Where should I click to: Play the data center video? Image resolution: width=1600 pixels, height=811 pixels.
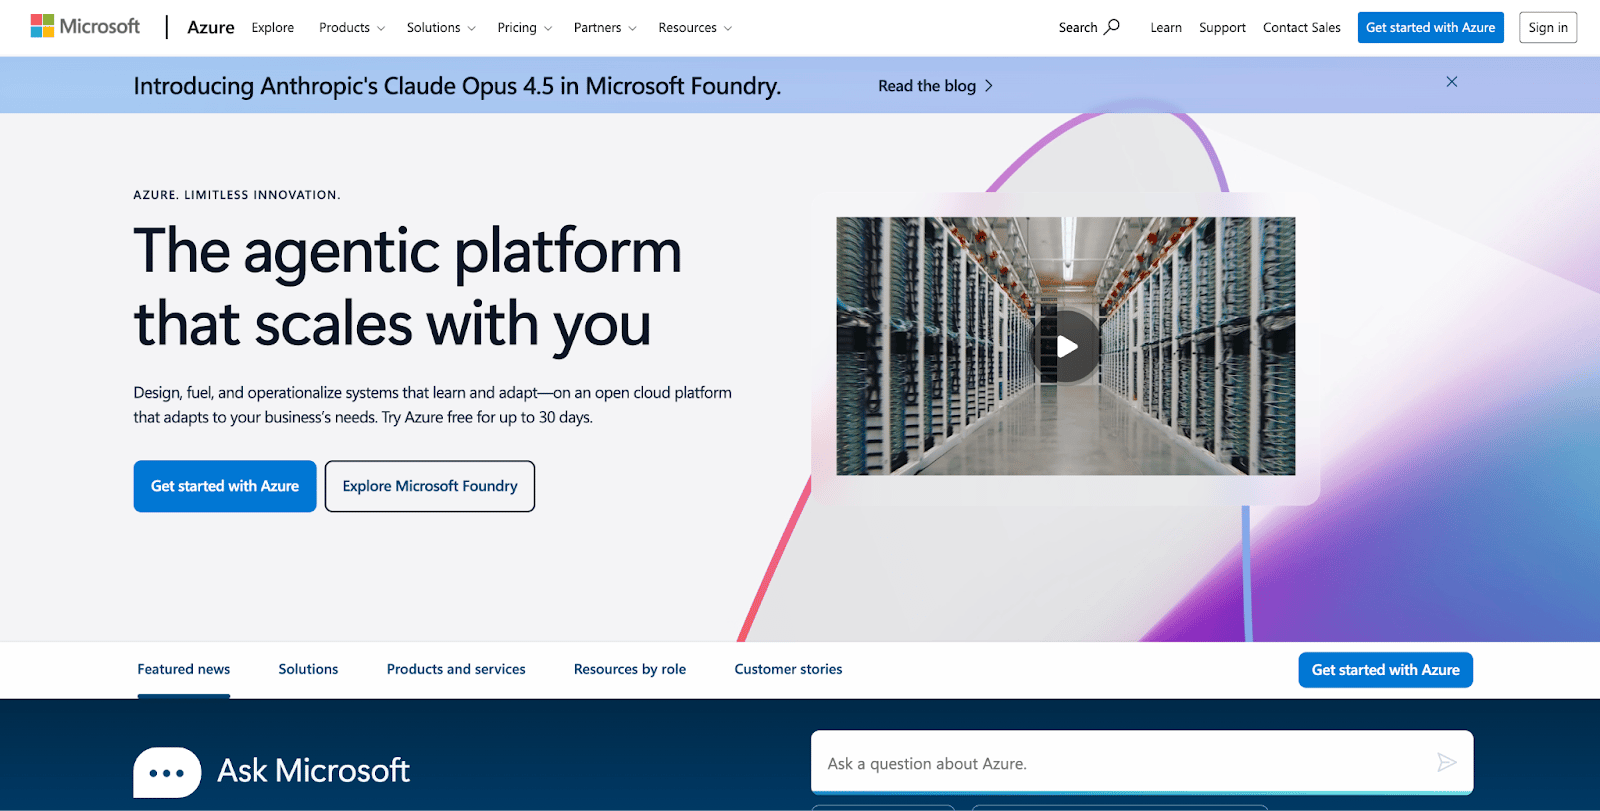(1066, 346)
